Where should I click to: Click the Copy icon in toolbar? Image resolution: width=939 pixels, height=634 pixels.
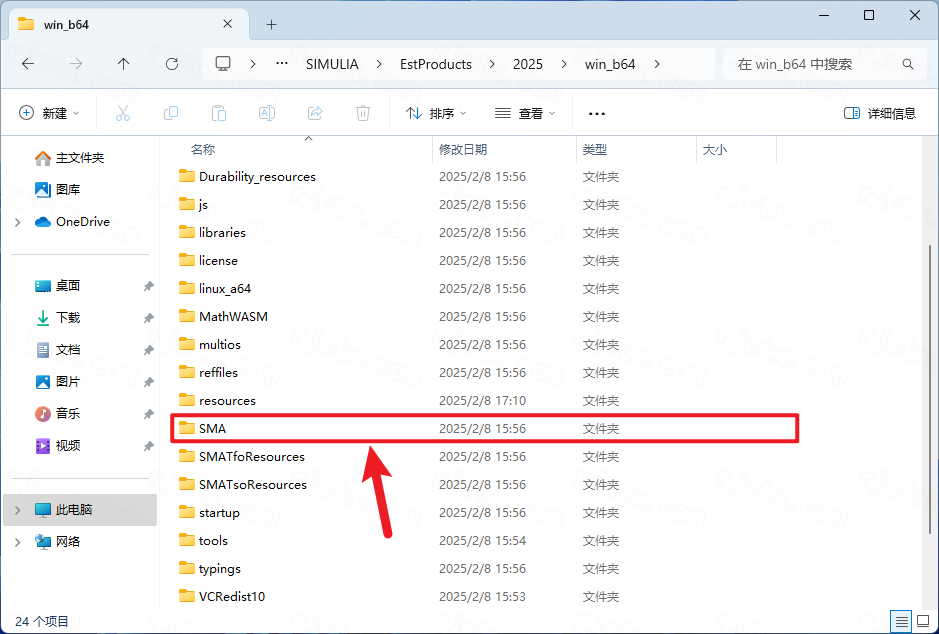pyautogui.click(x=171, y=113)
